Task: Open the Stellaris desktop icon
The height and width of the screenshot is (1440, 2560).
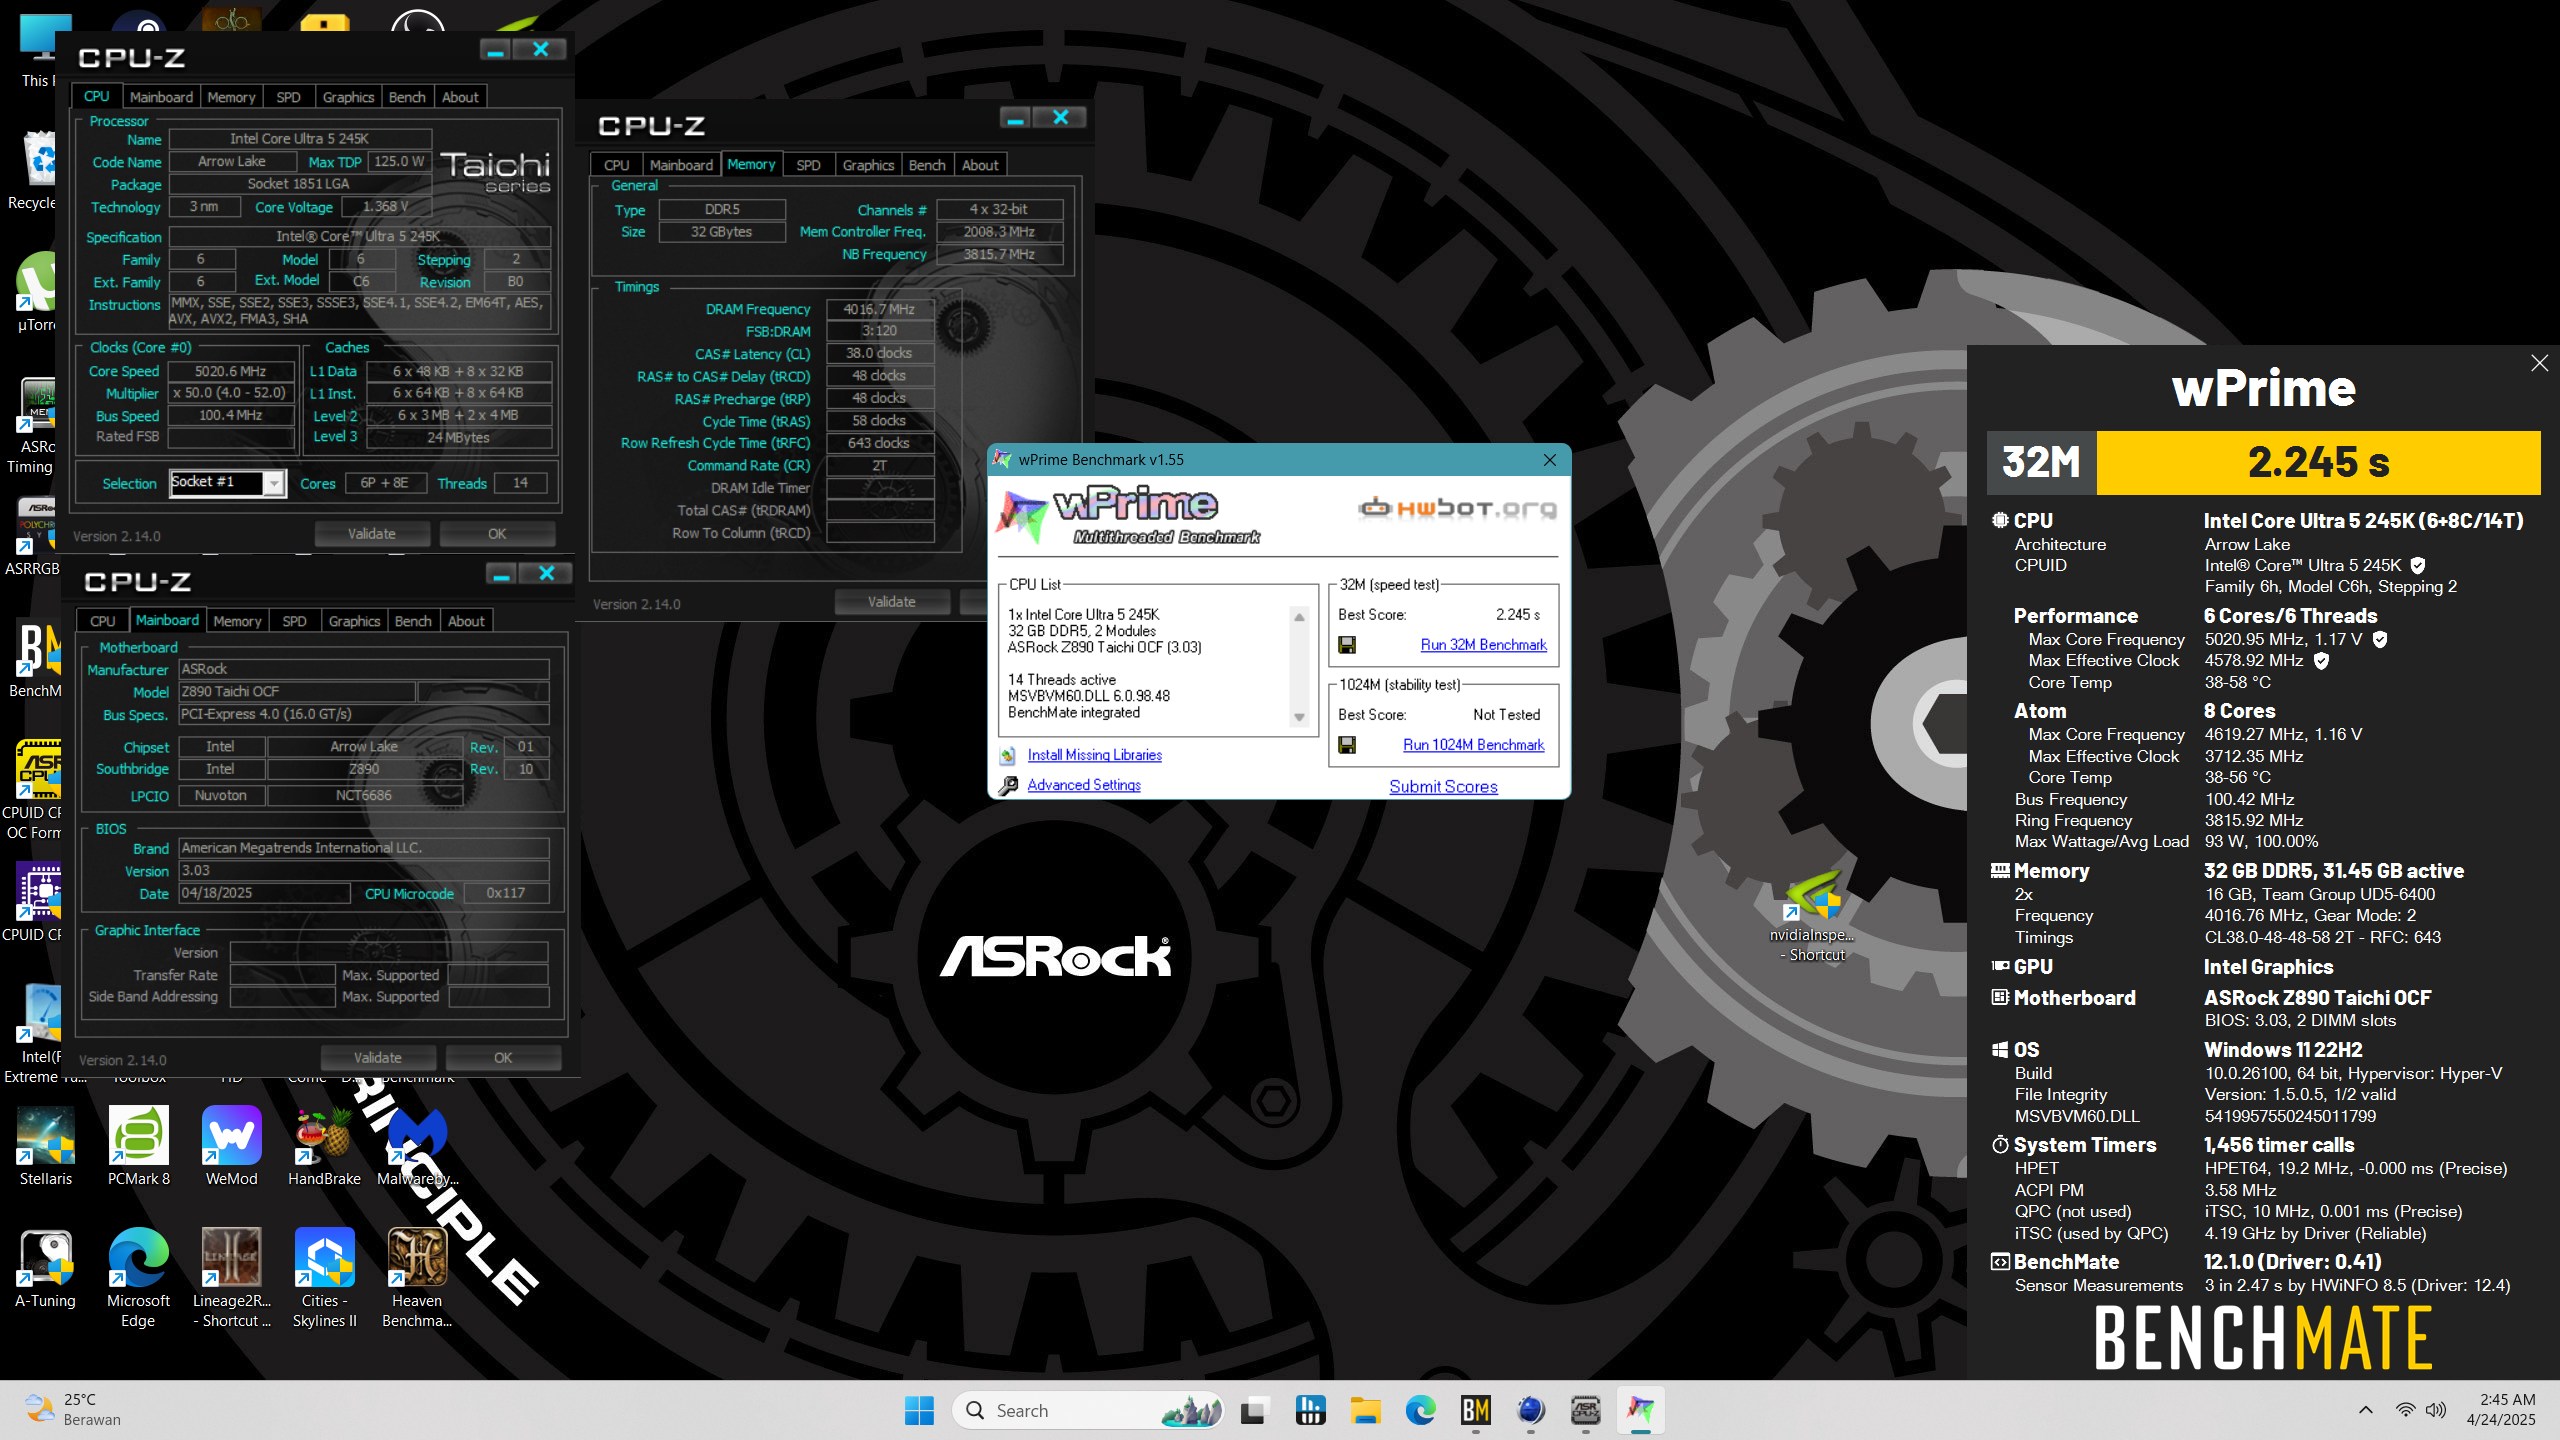Action: pyautogui.click(x=45, y=1146)
